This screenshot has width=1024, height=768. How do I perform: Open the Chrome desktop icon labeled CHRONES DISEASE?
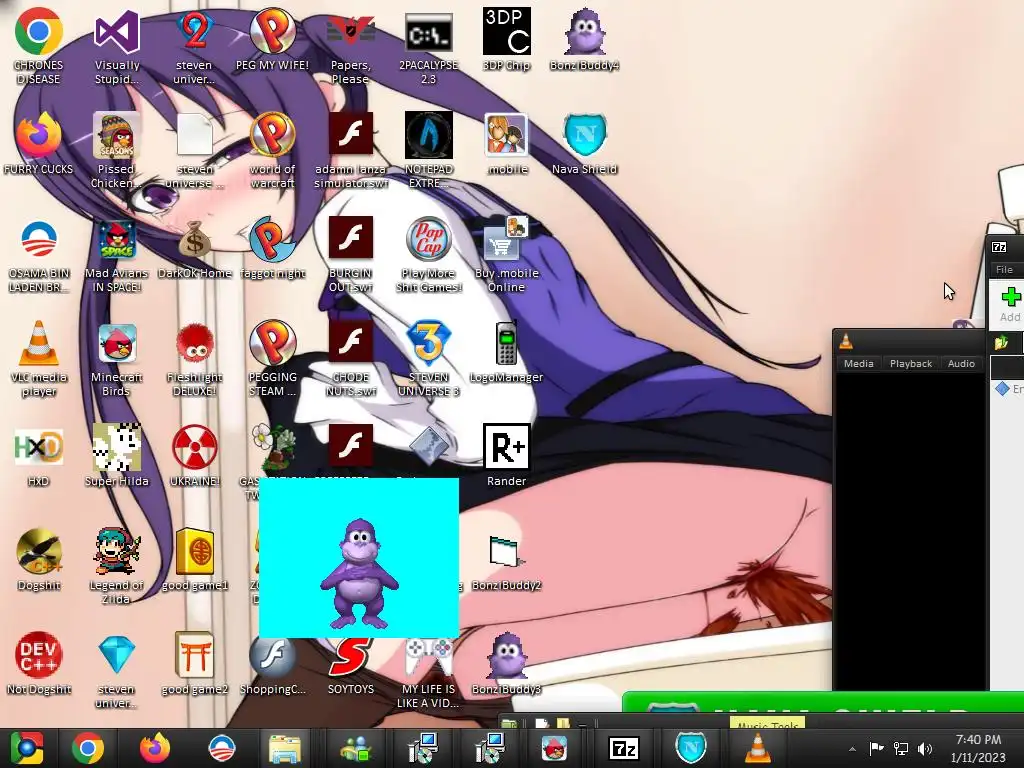tap(39, 31)
